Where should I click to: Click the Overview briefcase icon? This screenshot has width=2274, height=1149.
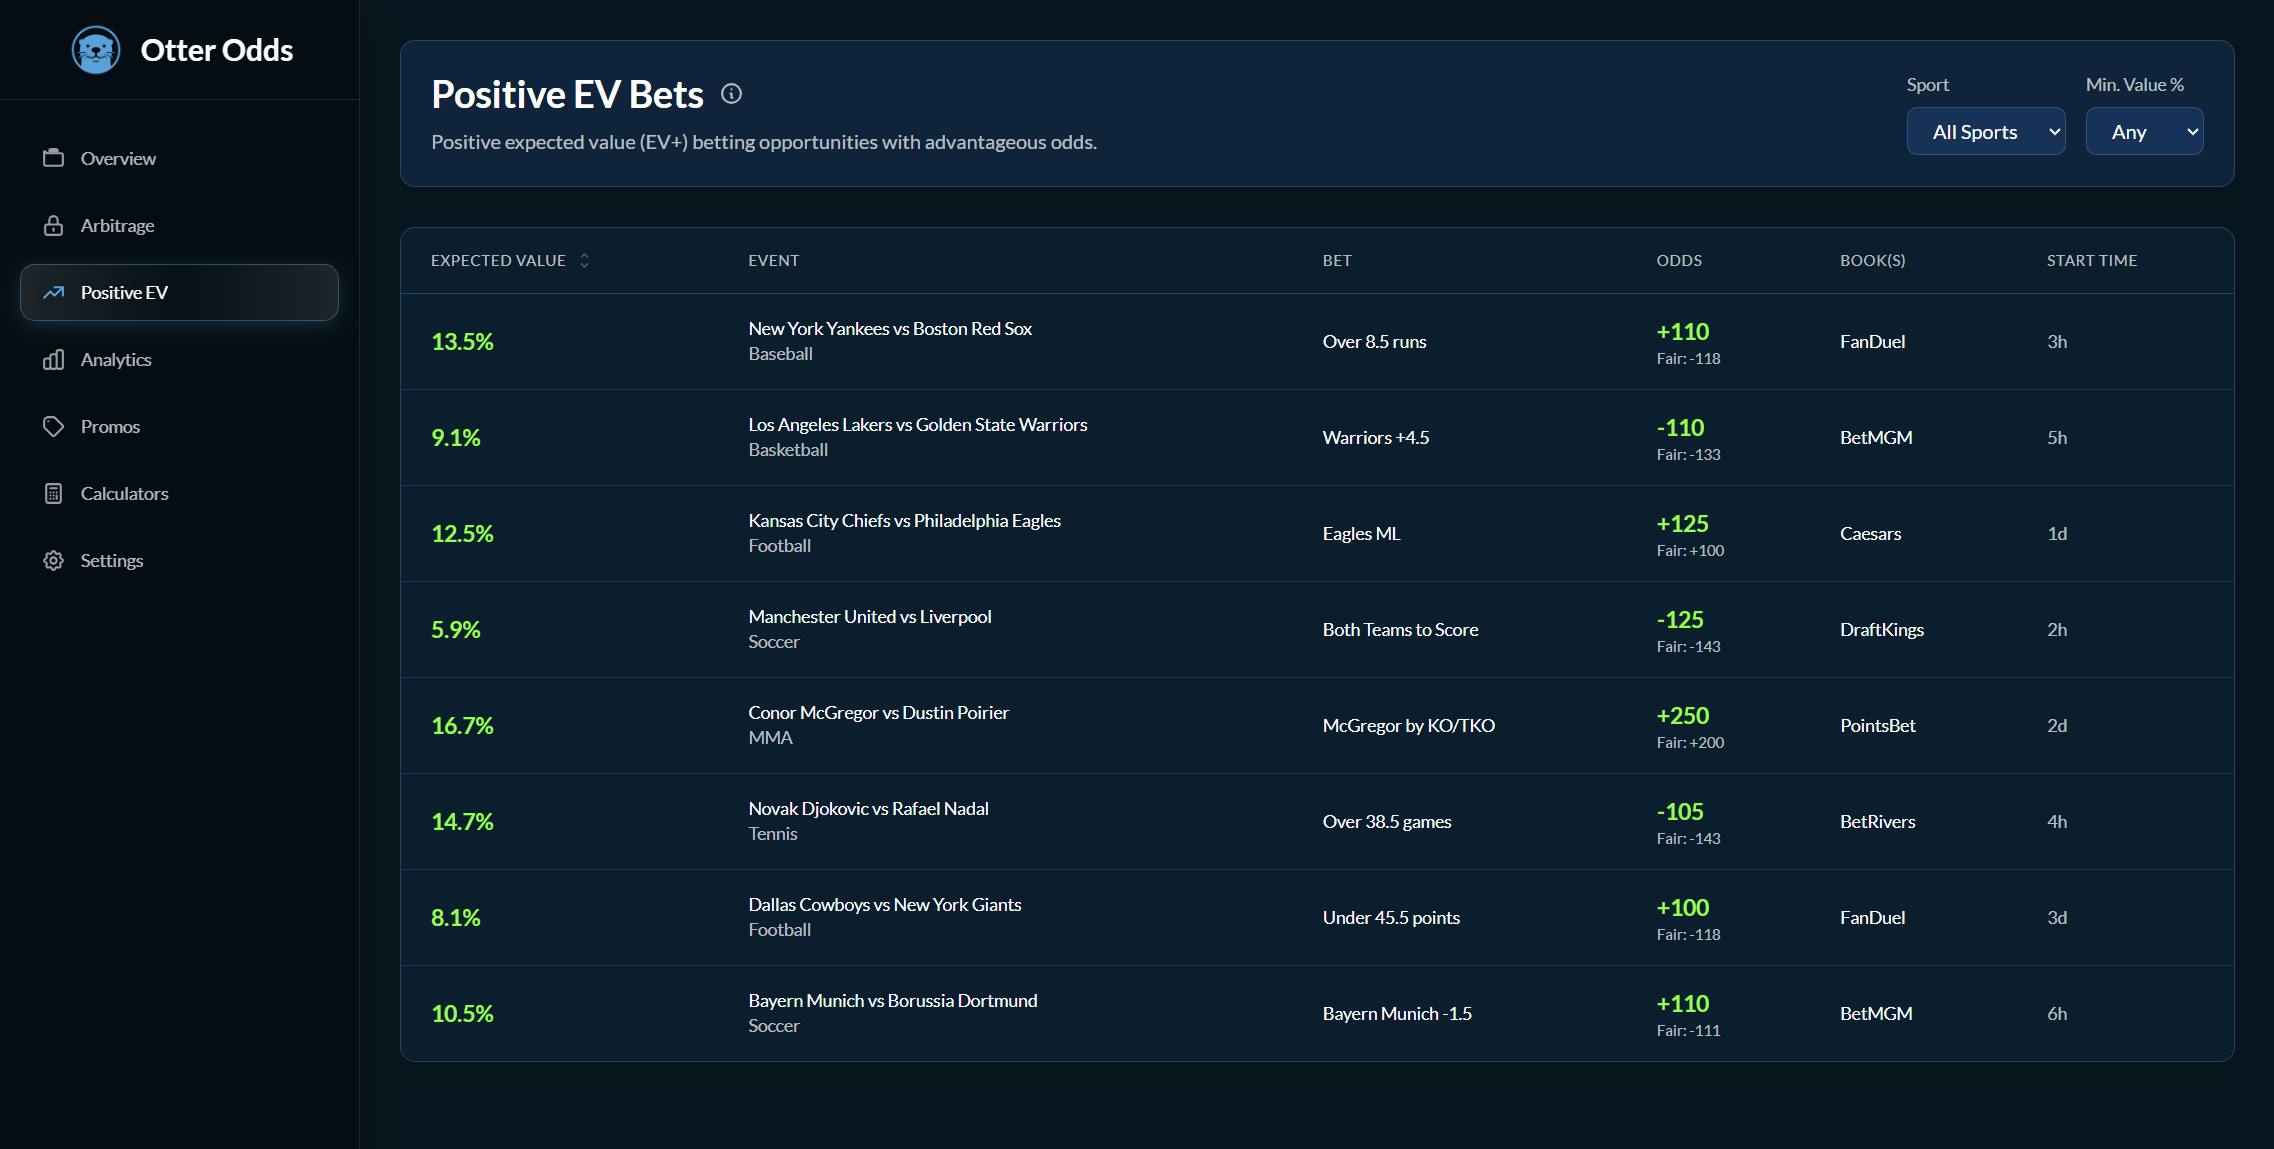(x=53, y=158)
